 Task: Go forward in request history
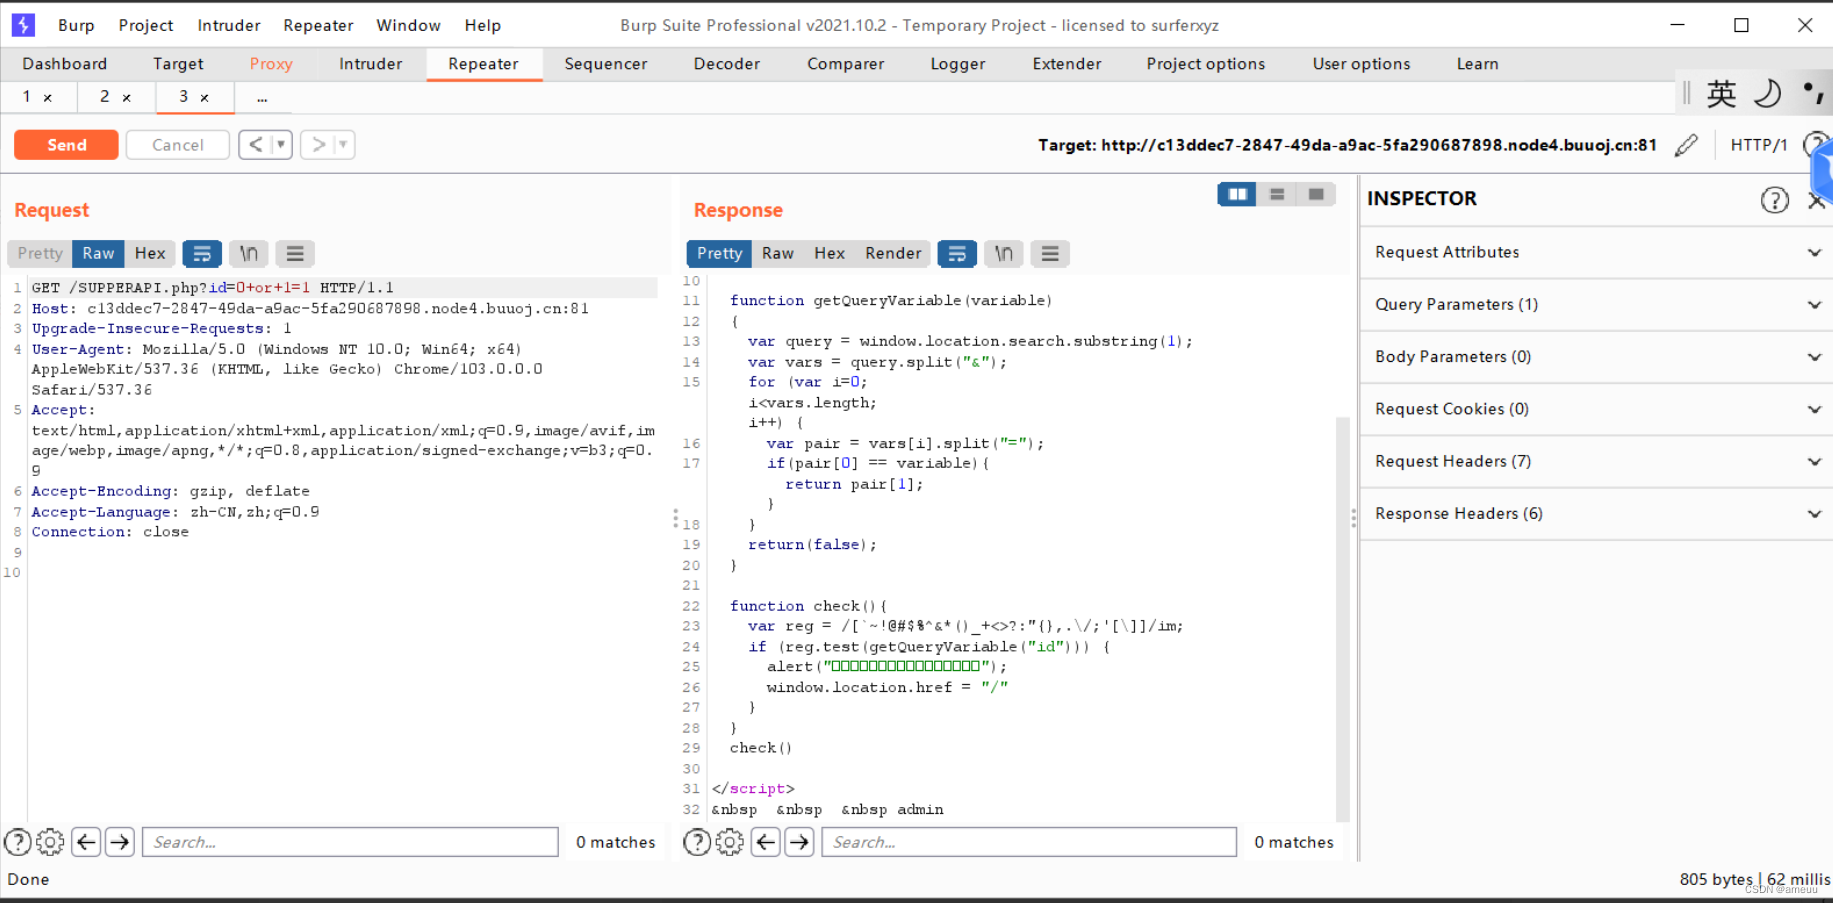click(x=318, y=145)
